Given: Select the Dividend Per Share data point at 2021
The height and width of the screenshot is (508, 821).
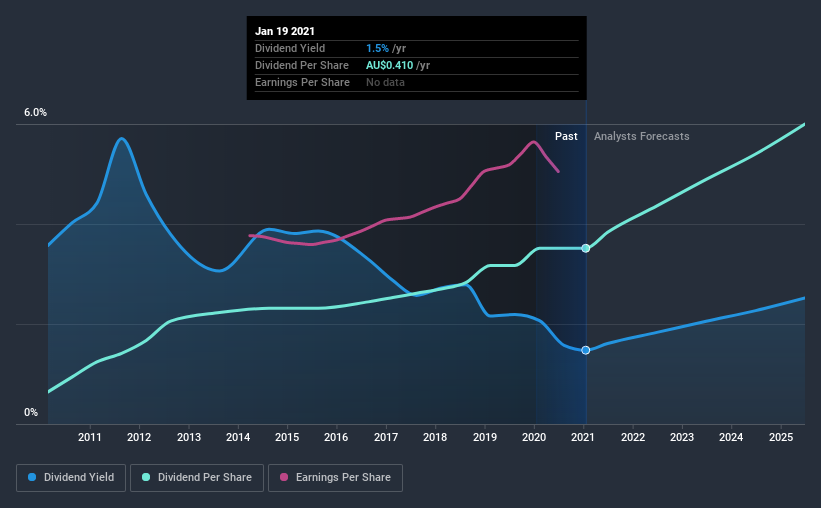Looking at the screenshot, I should click(586, 248).
